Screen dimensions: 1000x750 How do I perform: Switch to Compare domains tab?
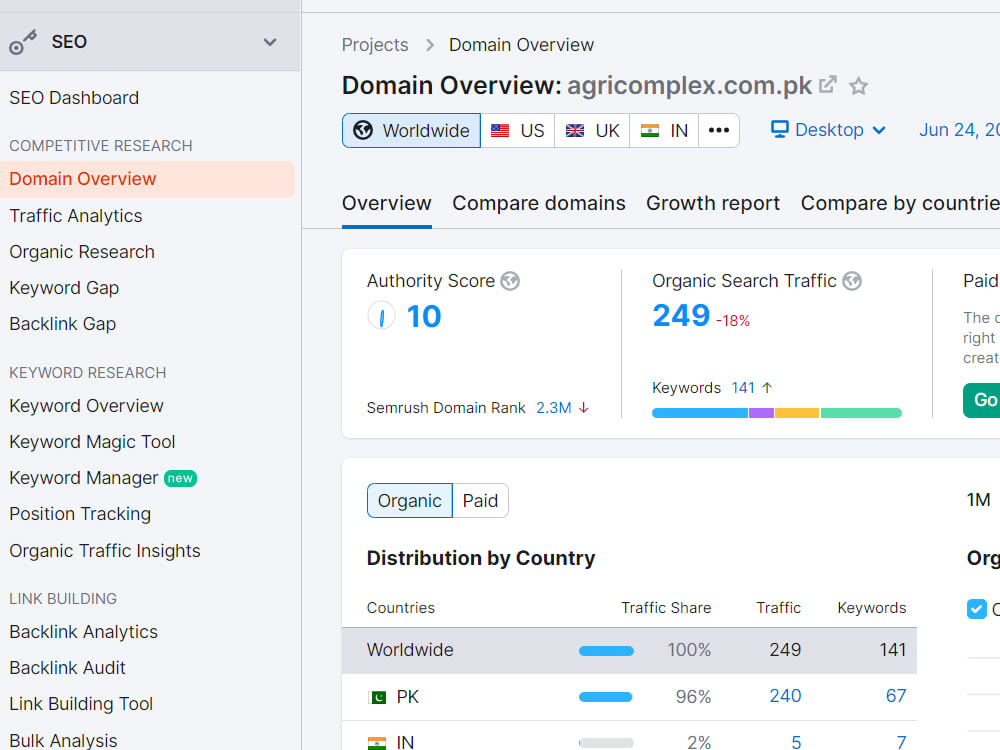(x=539, y=203)
